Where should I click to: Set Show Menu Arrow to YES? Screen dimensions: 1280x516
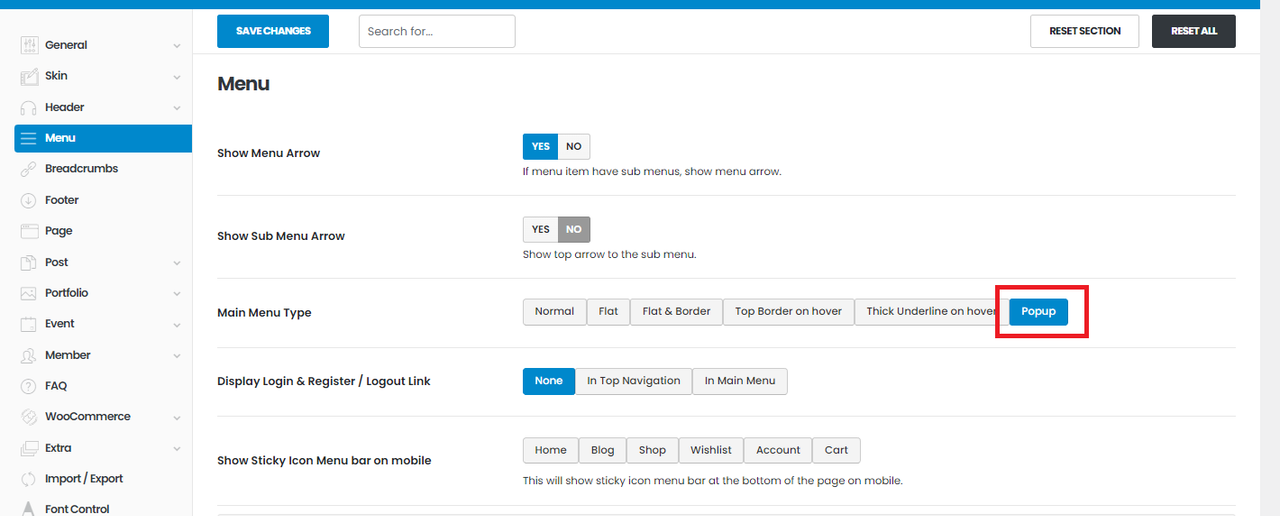click(x=540, y=147)
